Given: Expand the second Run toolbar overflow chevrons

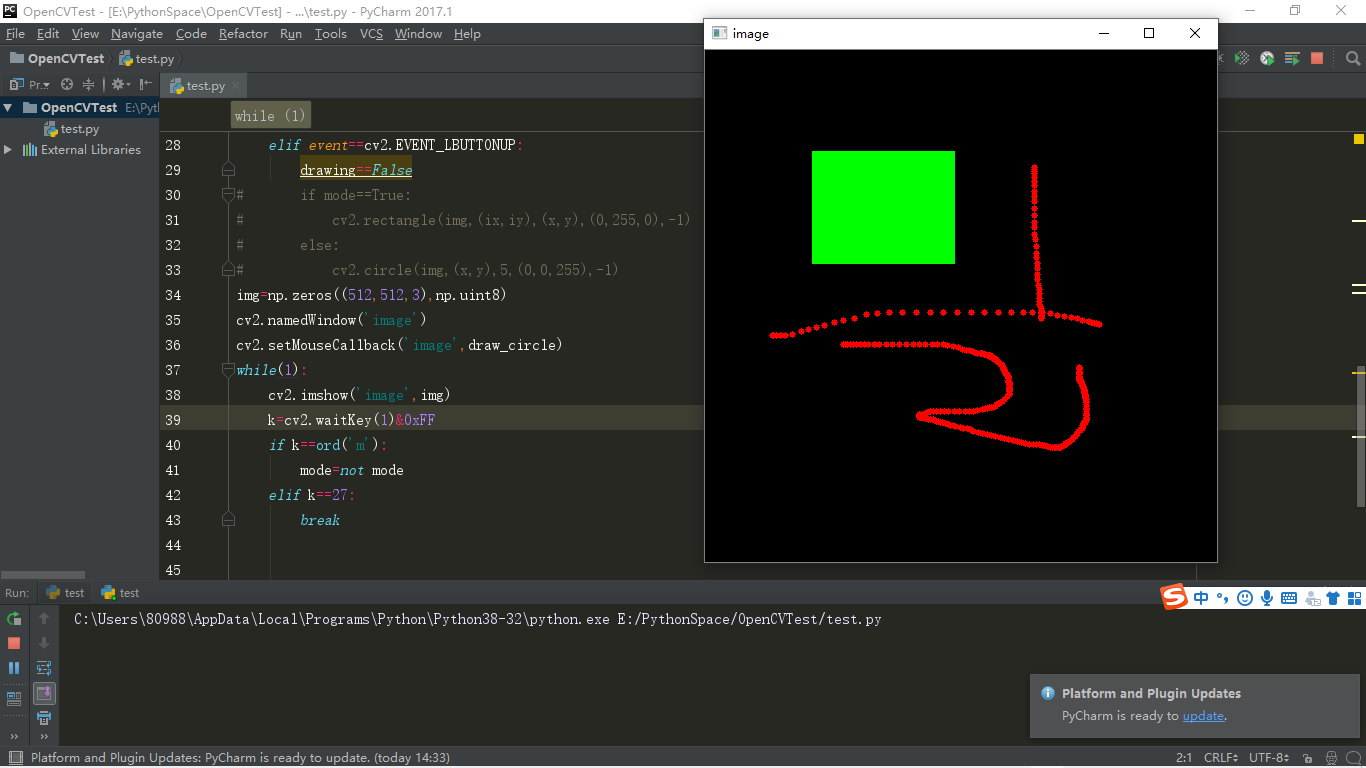Looking at the screenshot, I should point(44,736).
